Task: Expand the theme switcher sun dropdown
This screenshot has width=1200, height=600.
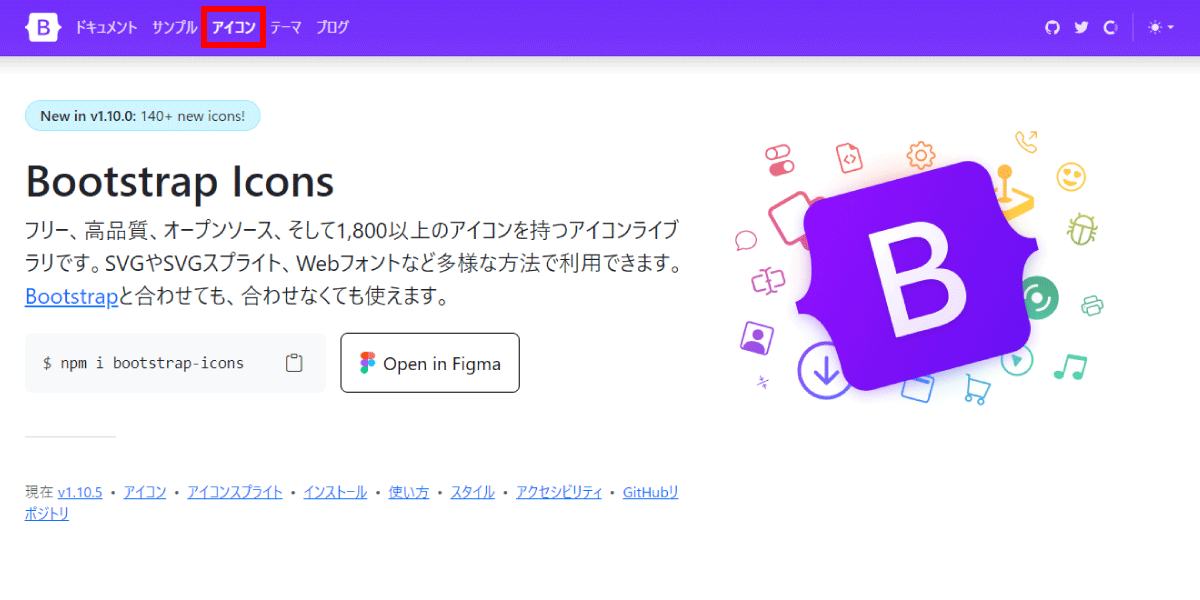Action: tap(1161, 28)
